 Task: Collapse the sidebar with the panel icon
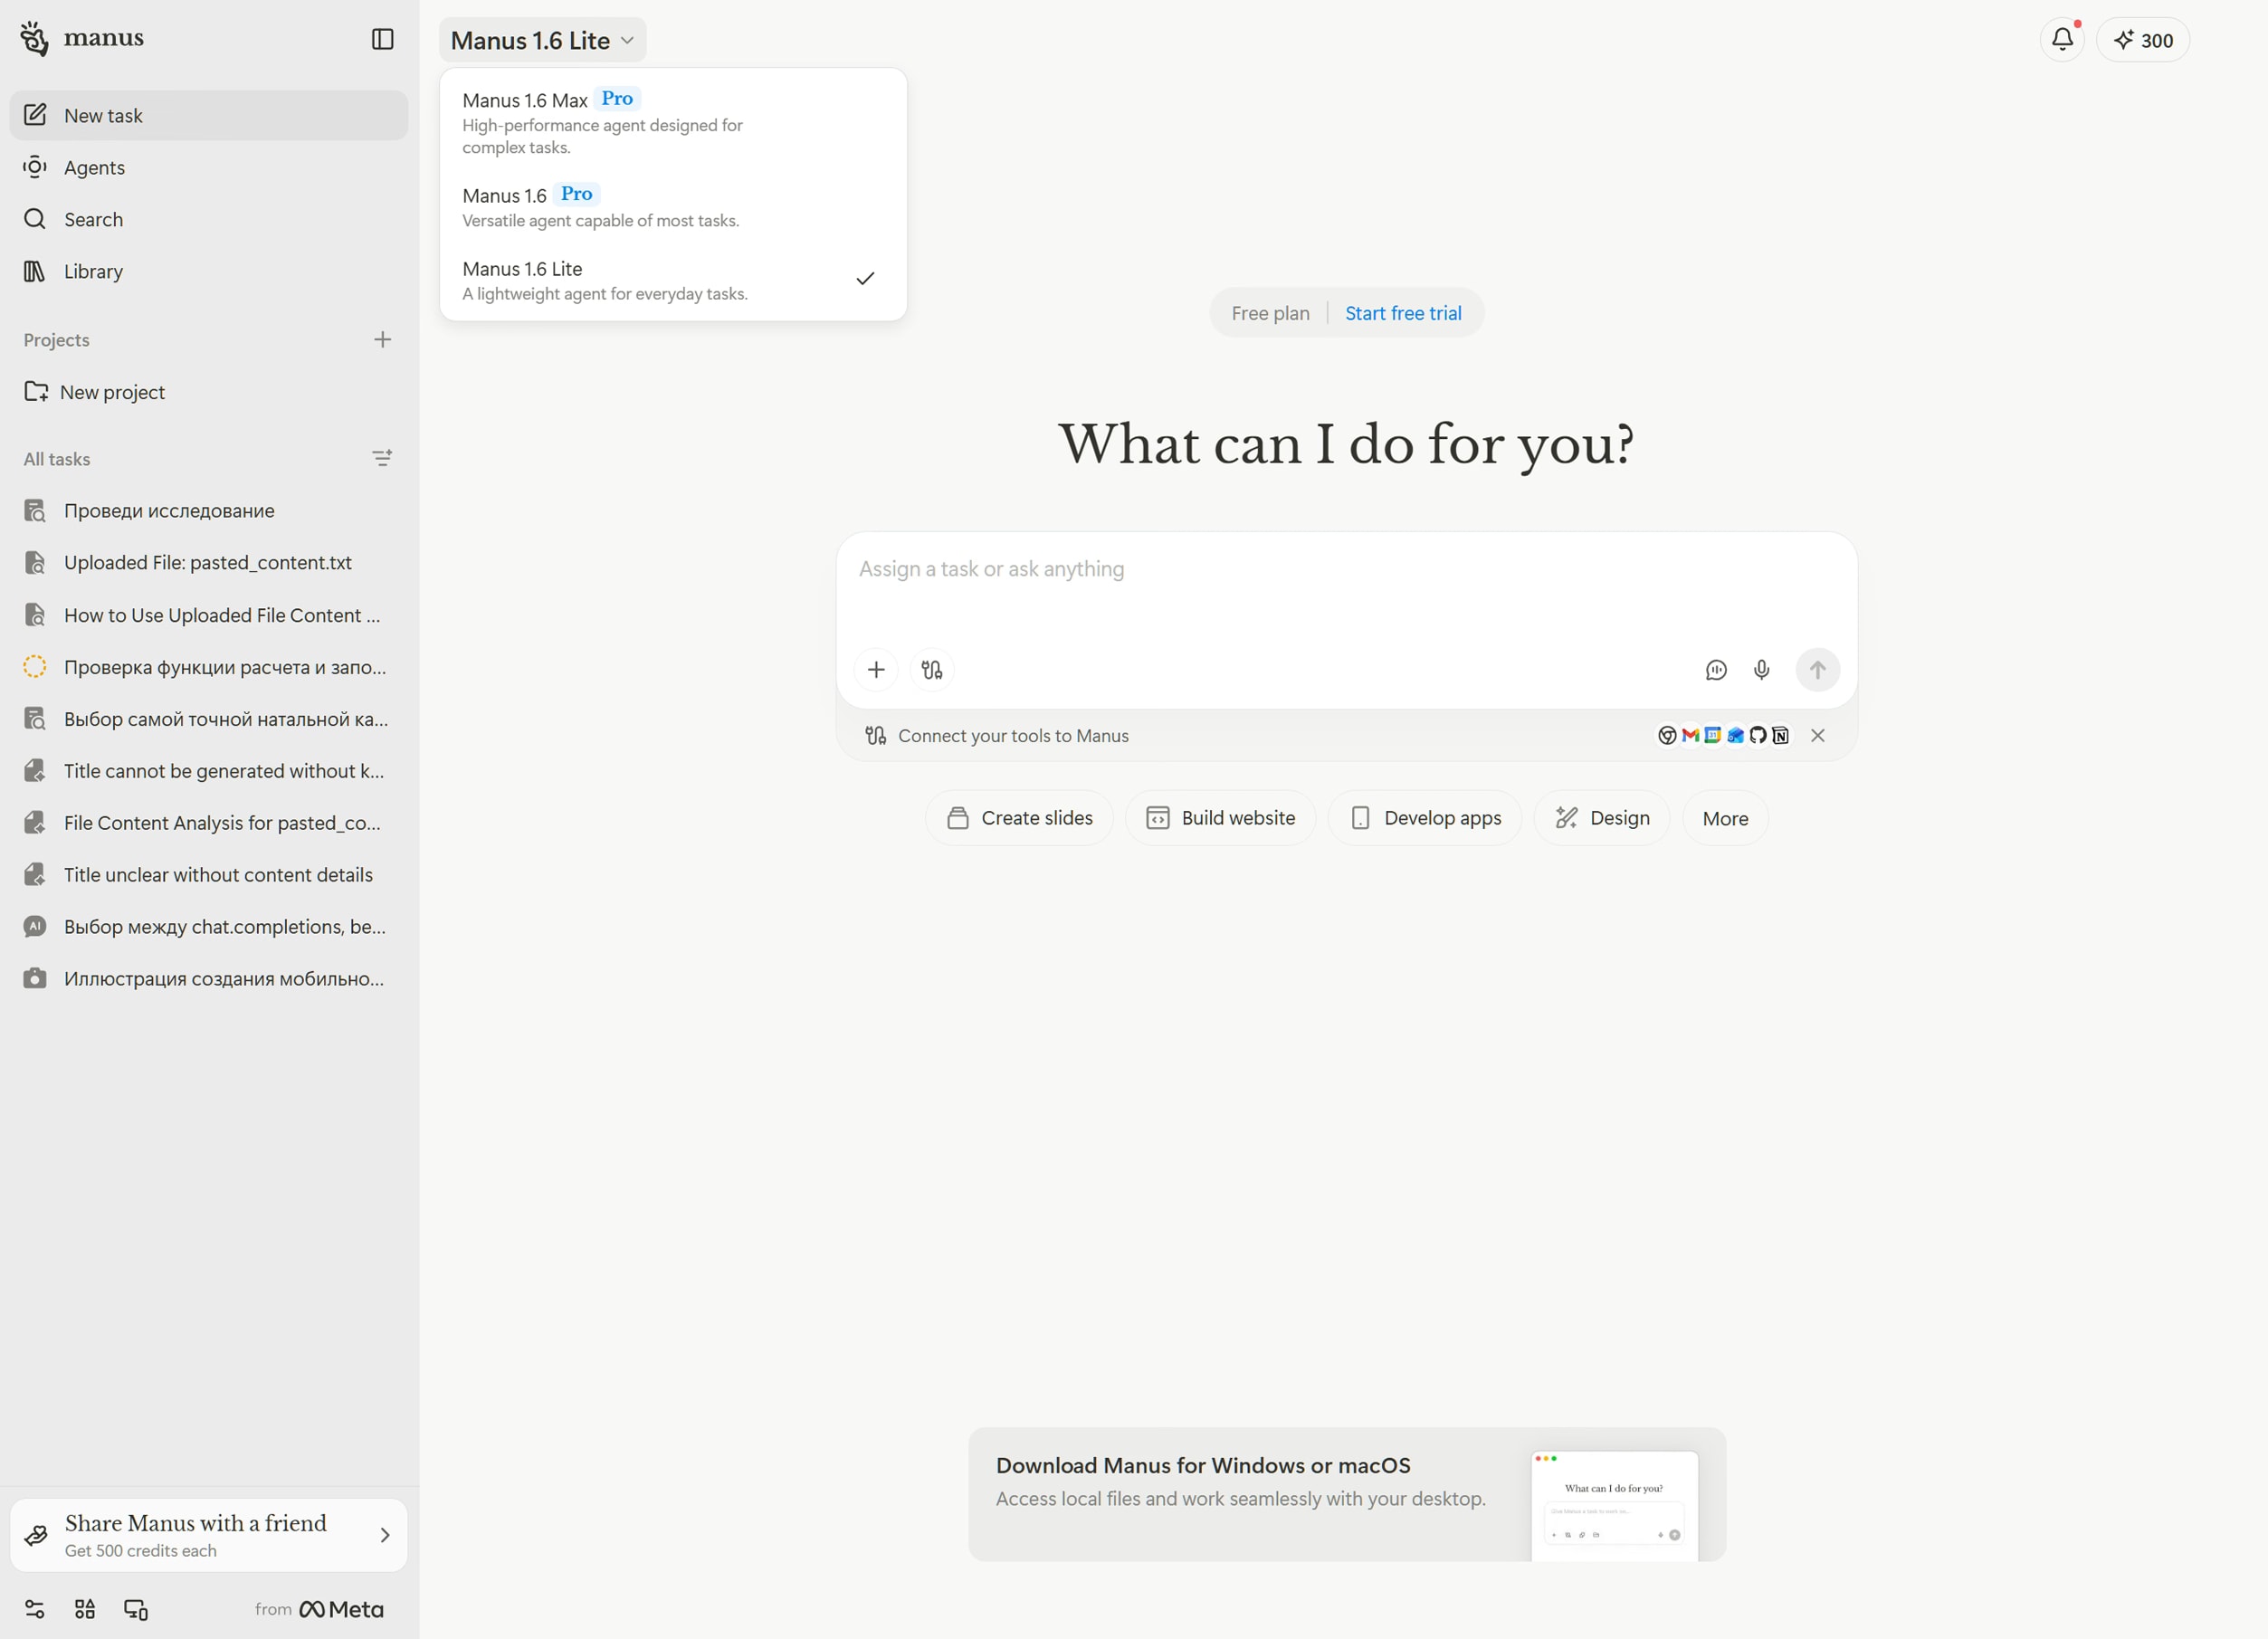(383, 39)
